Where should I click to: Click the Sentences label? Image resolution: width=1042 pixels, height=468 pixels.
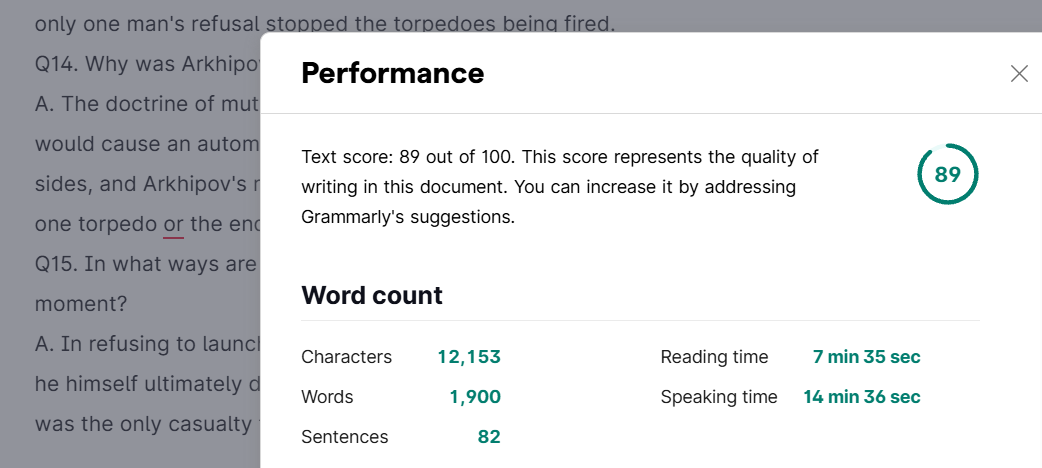tap(345, 437)
